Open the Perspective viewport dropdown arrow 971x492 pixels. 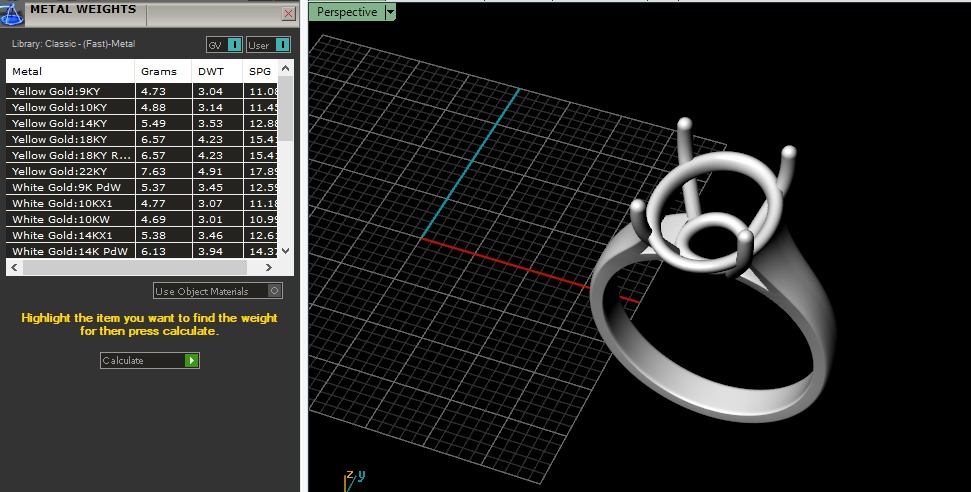pos(390,12)
